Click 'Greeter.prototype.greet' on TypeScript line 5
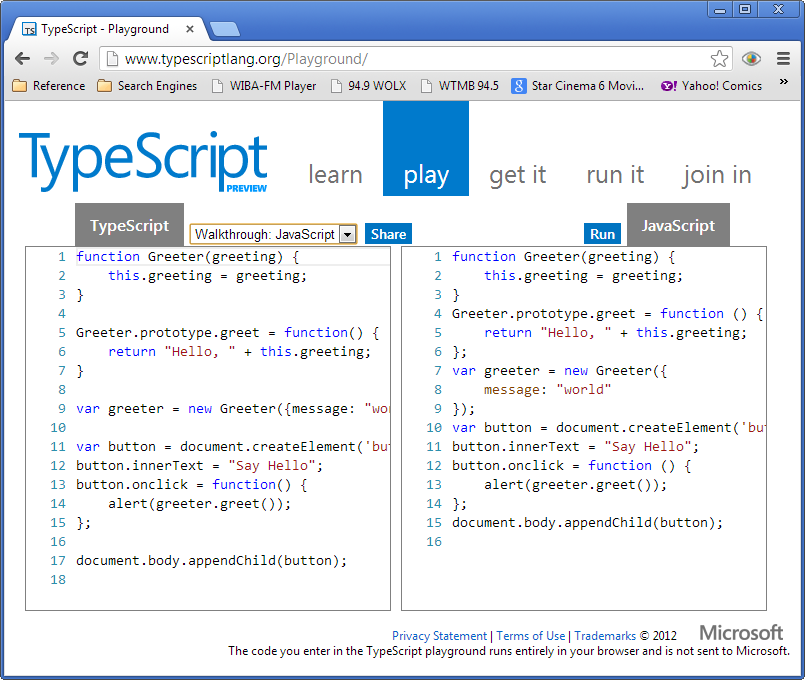The image size is (805, 680). click(168, 333)
